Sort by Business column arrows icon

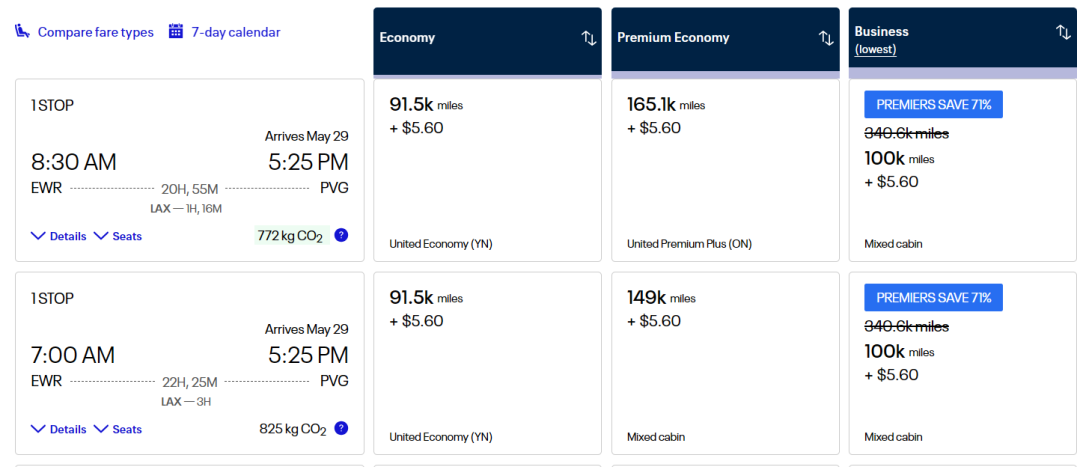1063,32
